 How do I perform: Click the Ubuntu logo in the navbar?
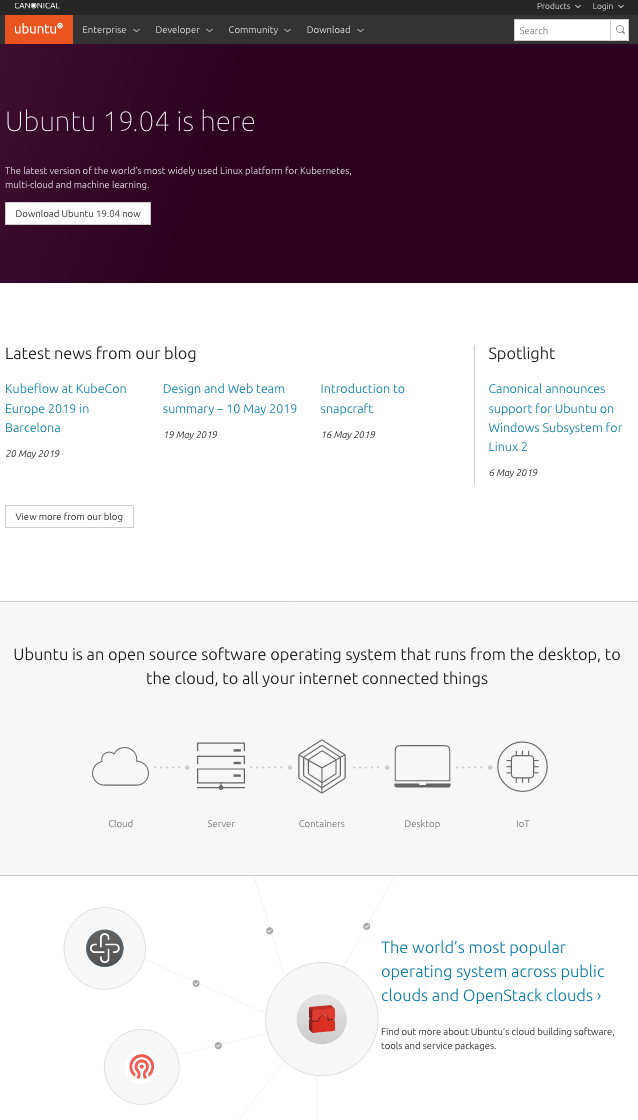[x=39, y=29]
